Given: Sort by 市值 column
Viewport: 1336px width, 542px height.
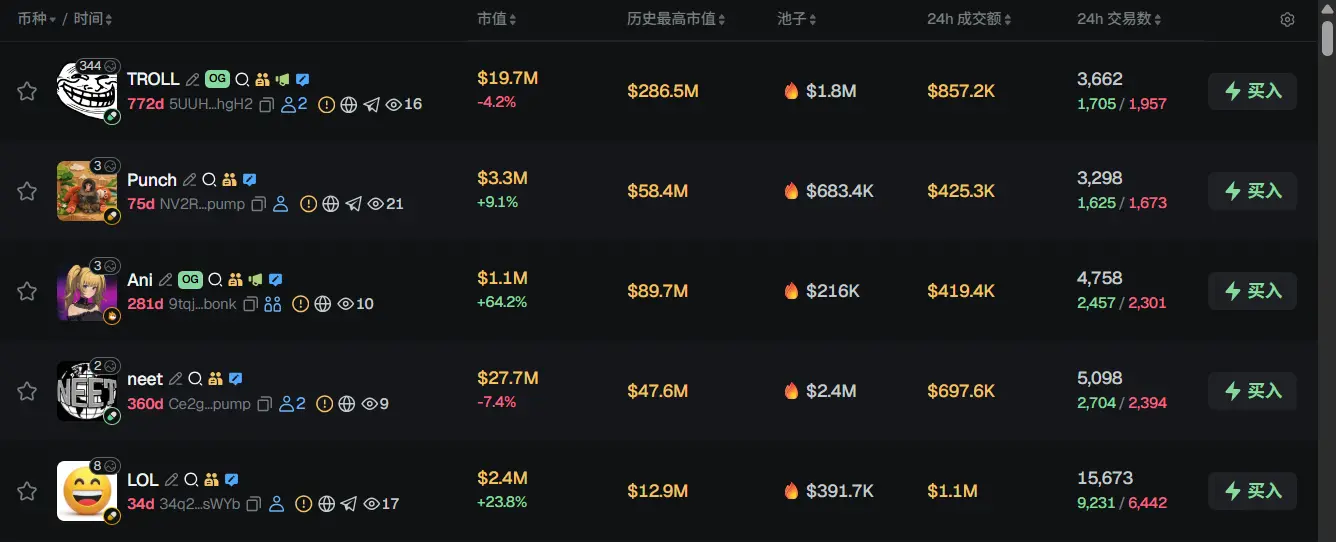Looking at the screenshot, I should 496,20.
